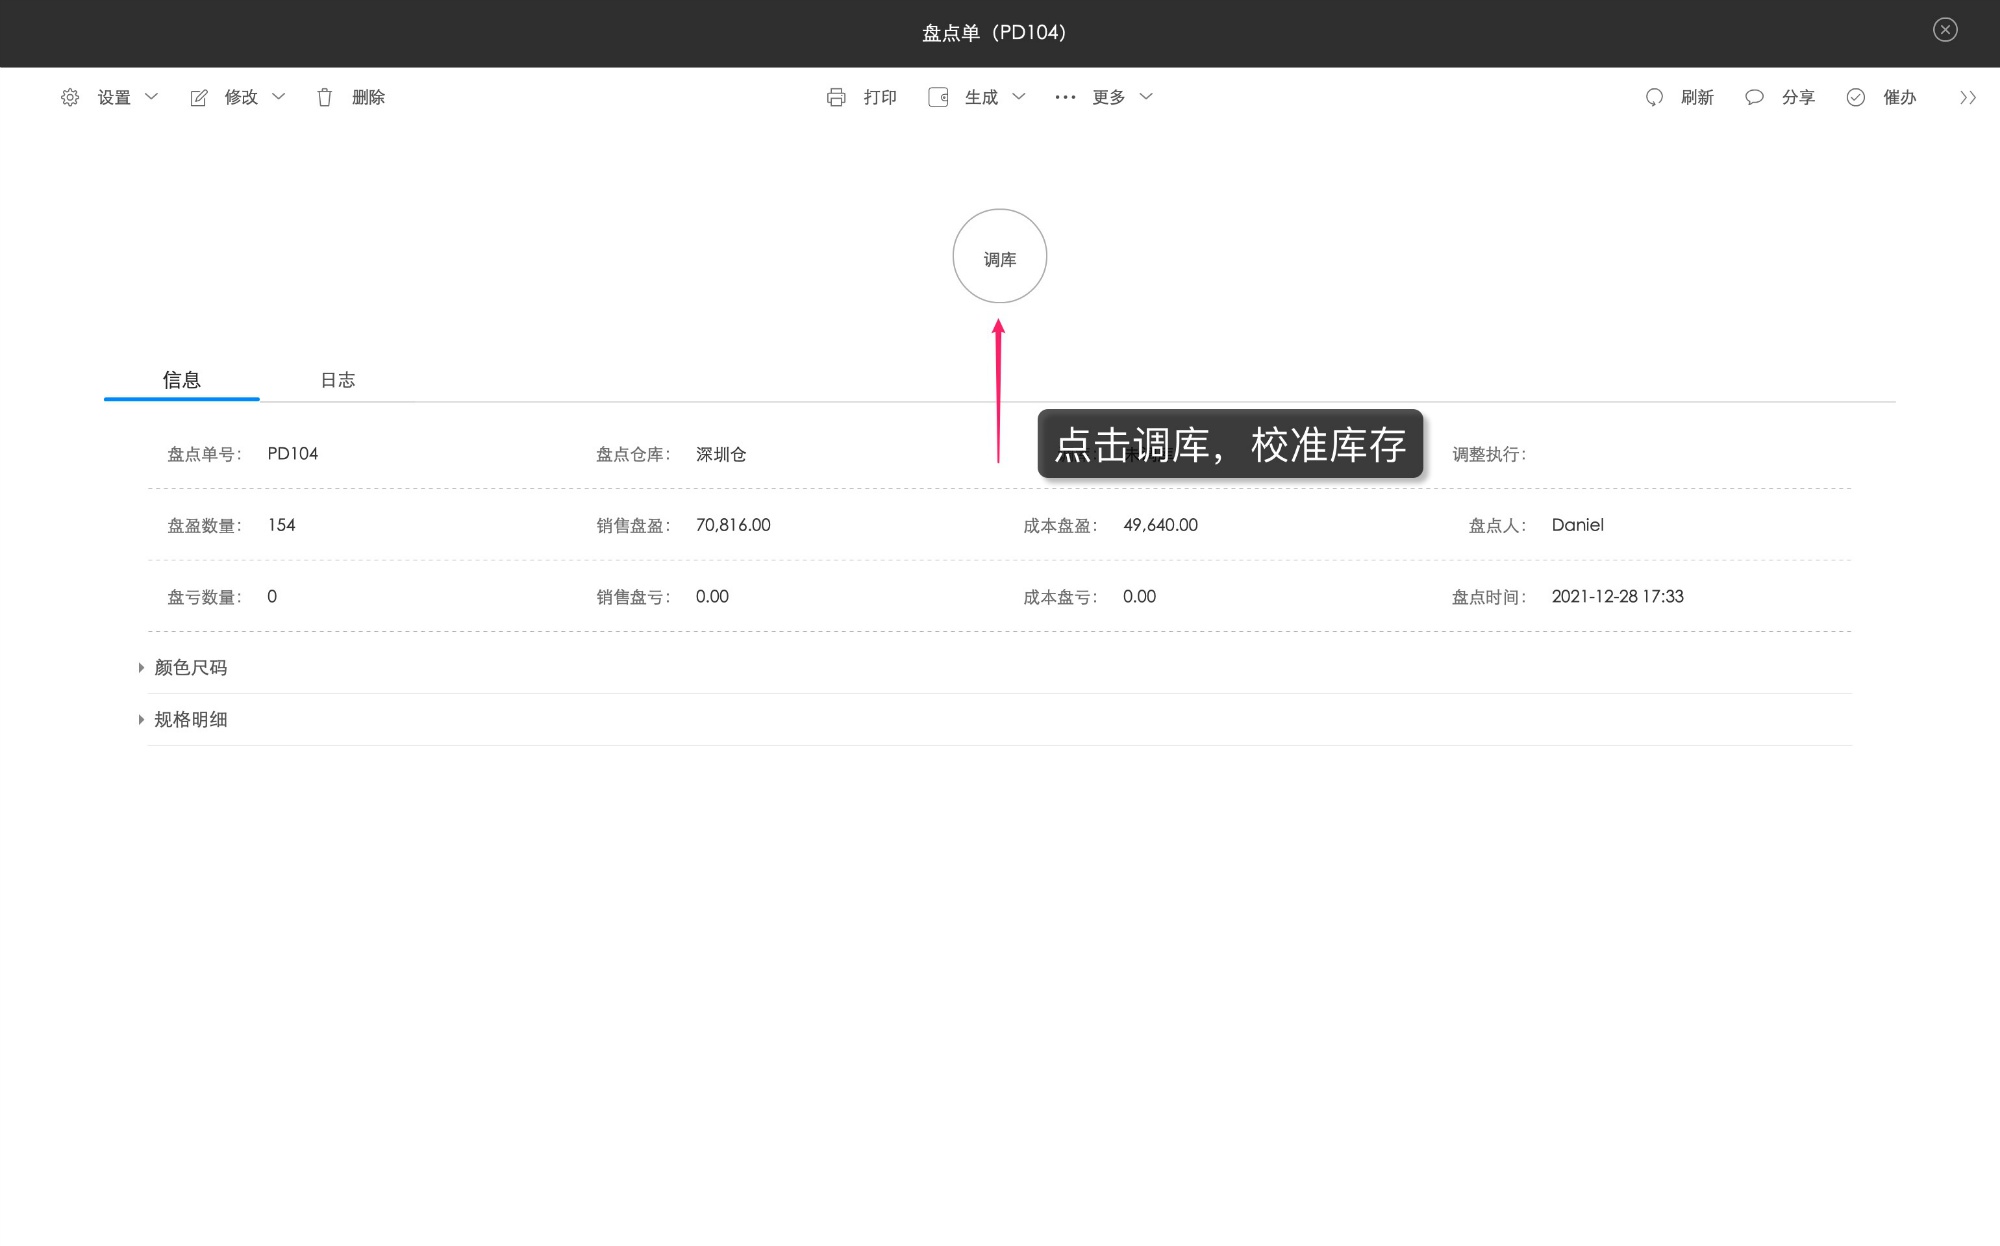
Task: Click the 打印 printer icon
Action: (836, 97)
